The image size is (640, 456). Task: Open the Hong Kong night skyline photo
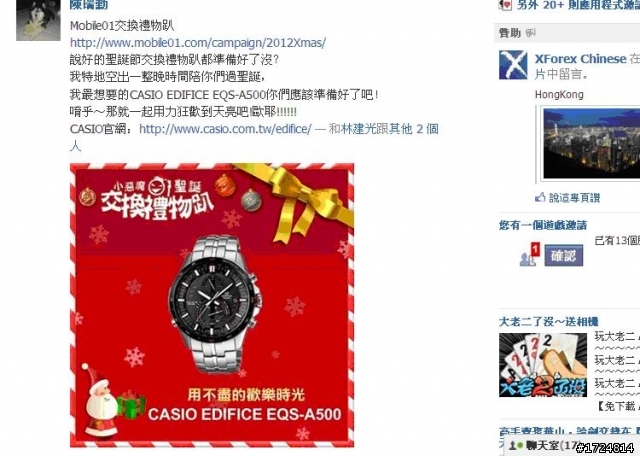[x=591, y=143]
